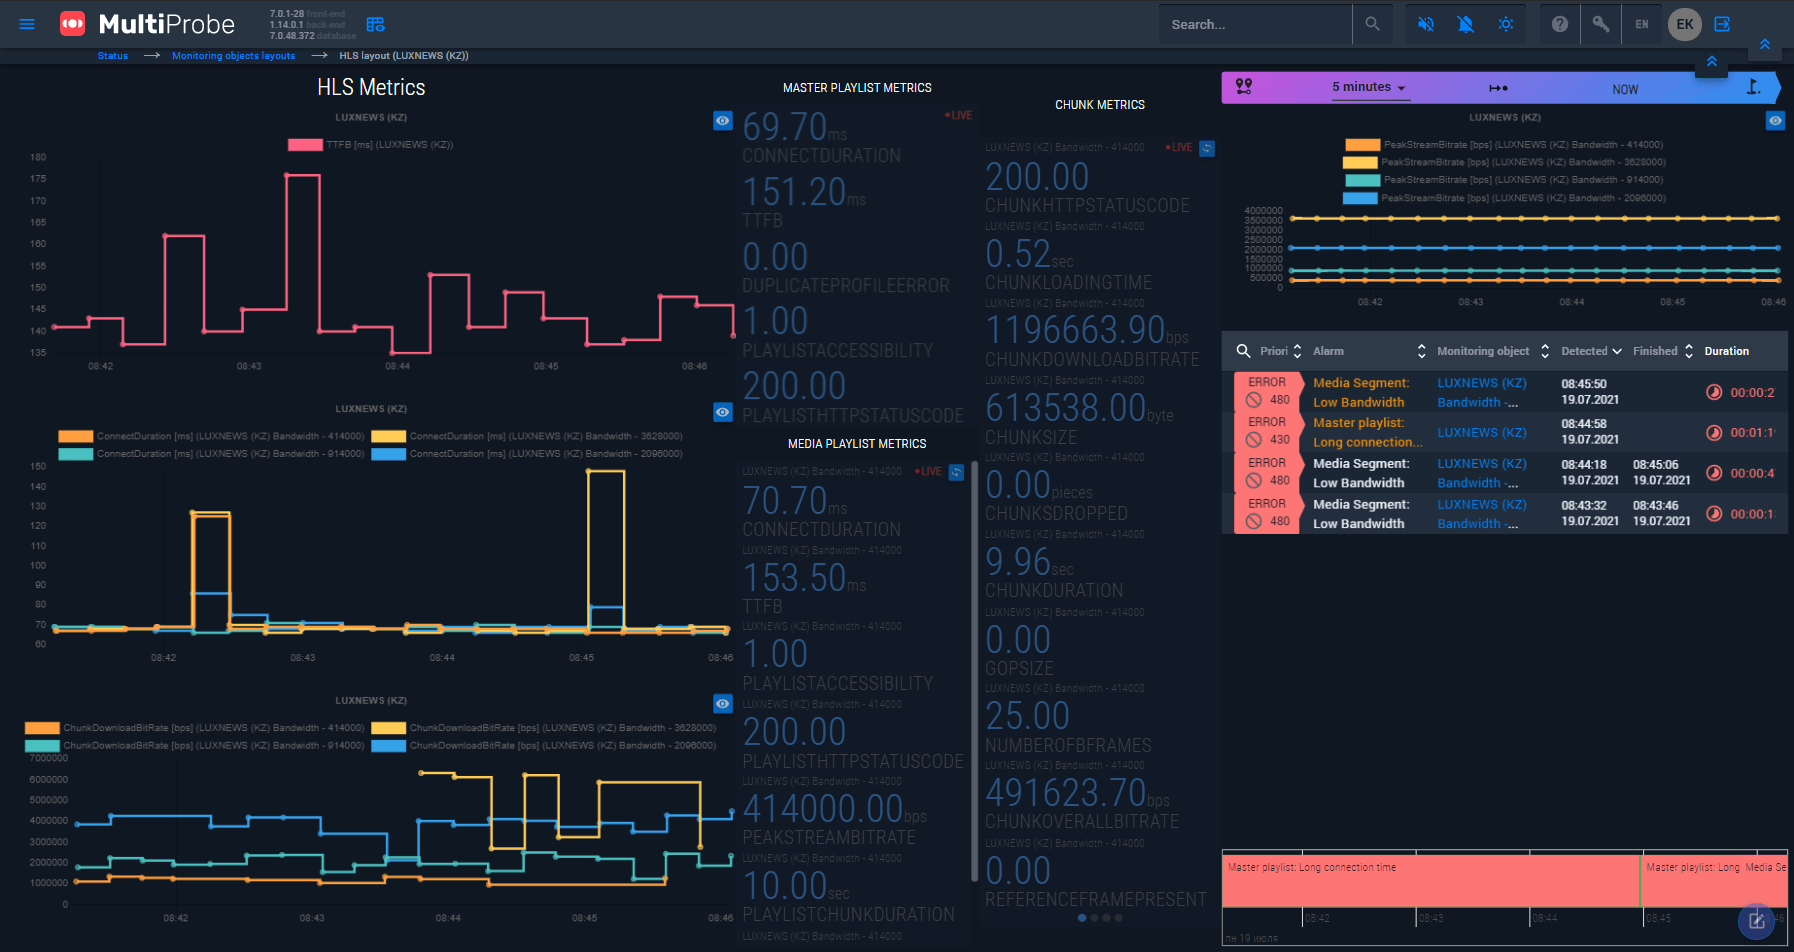1794x952 pixels.
Task: Click the flag icon on time bar
Action: click(1753, 87)
